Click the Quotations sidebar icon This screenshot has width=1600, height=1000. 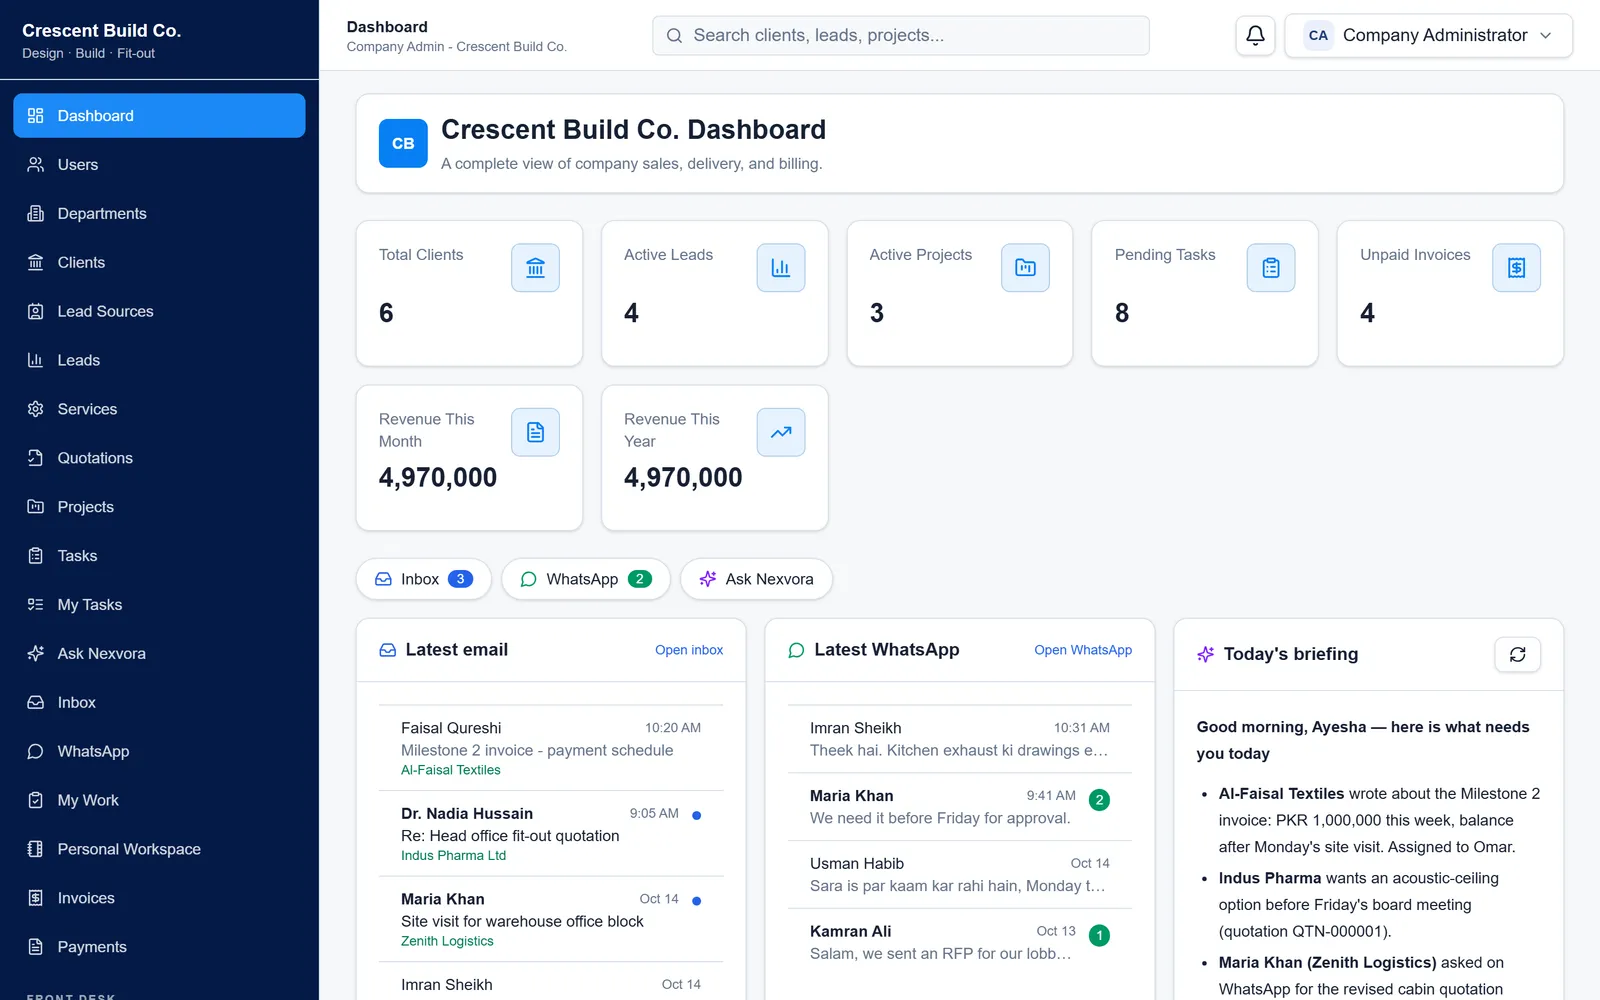(x=36, y=458)
